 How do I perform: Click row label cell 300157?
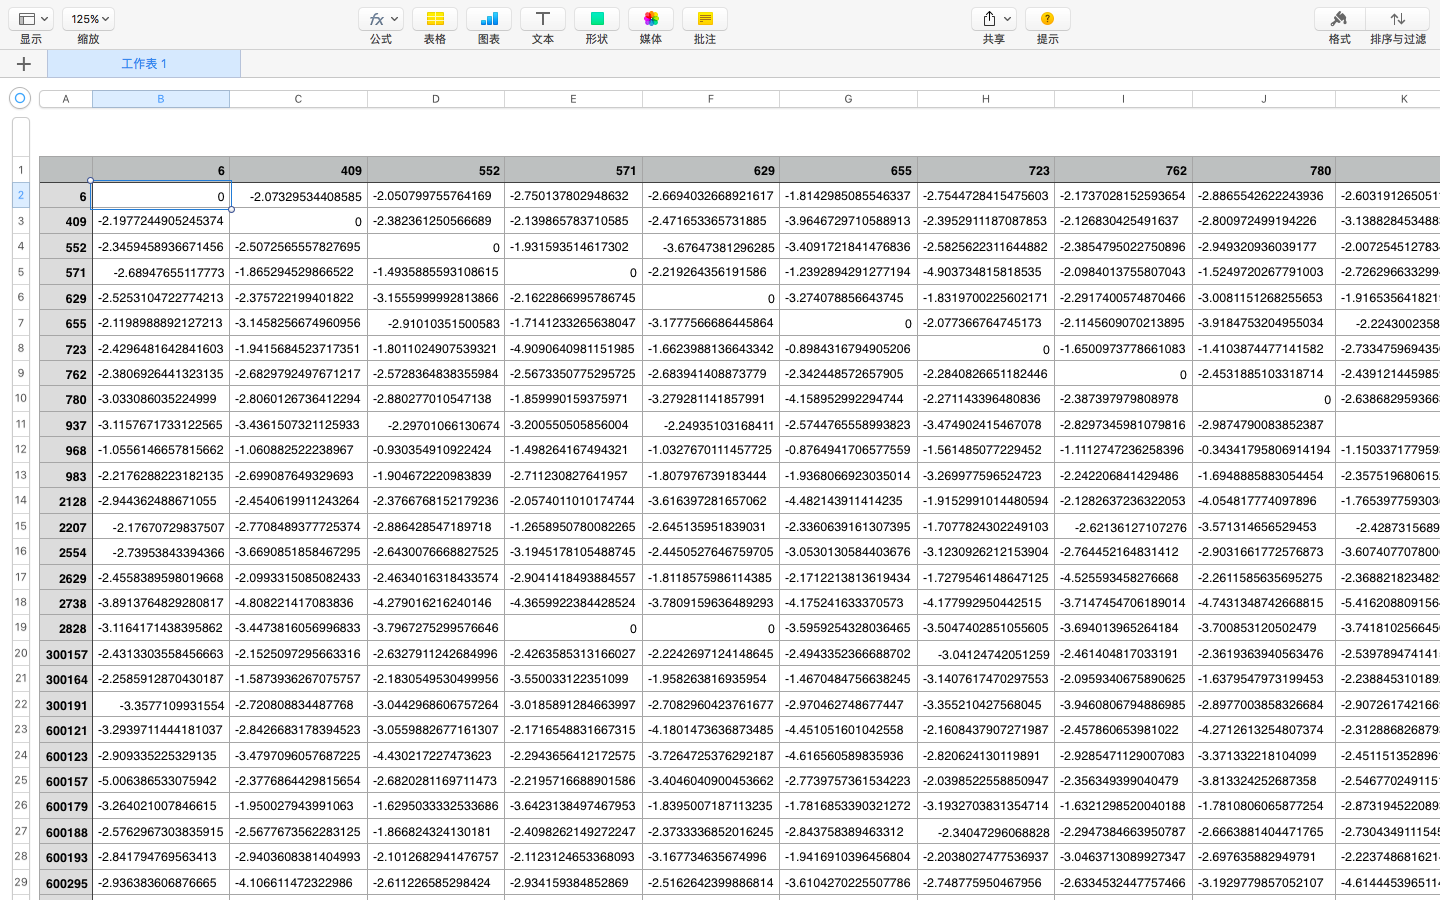tap(66, 654)
